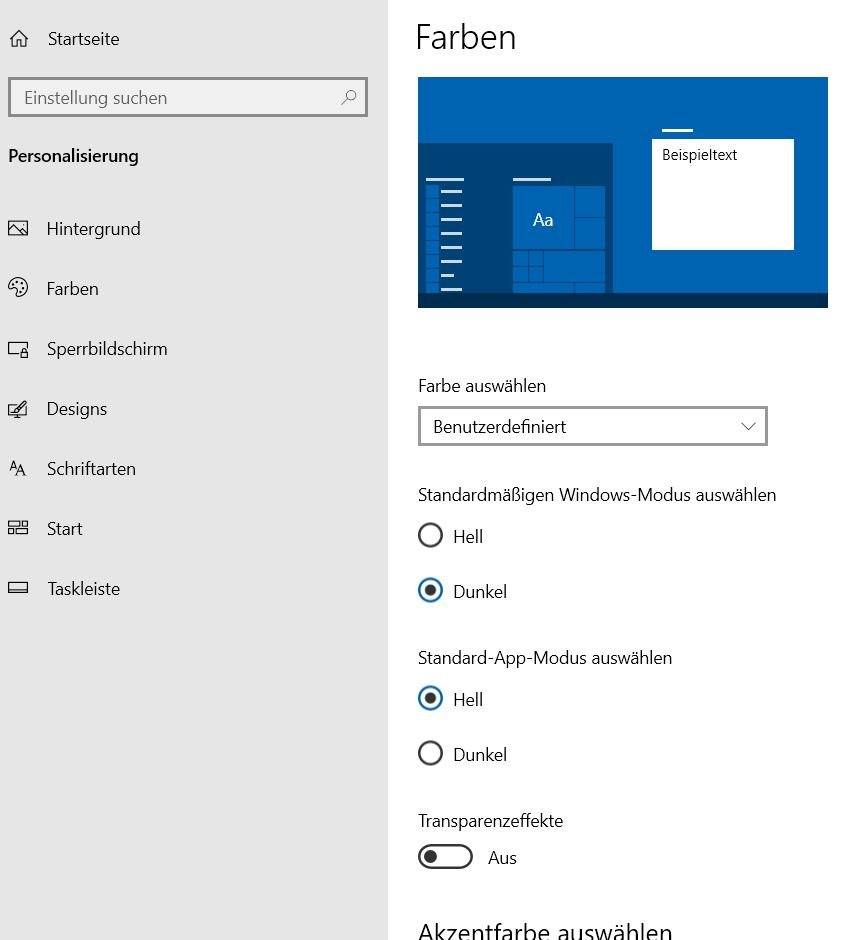Focus the Einstellung suchen field
Screen dimensions: 849x940
tap(188, 97)
